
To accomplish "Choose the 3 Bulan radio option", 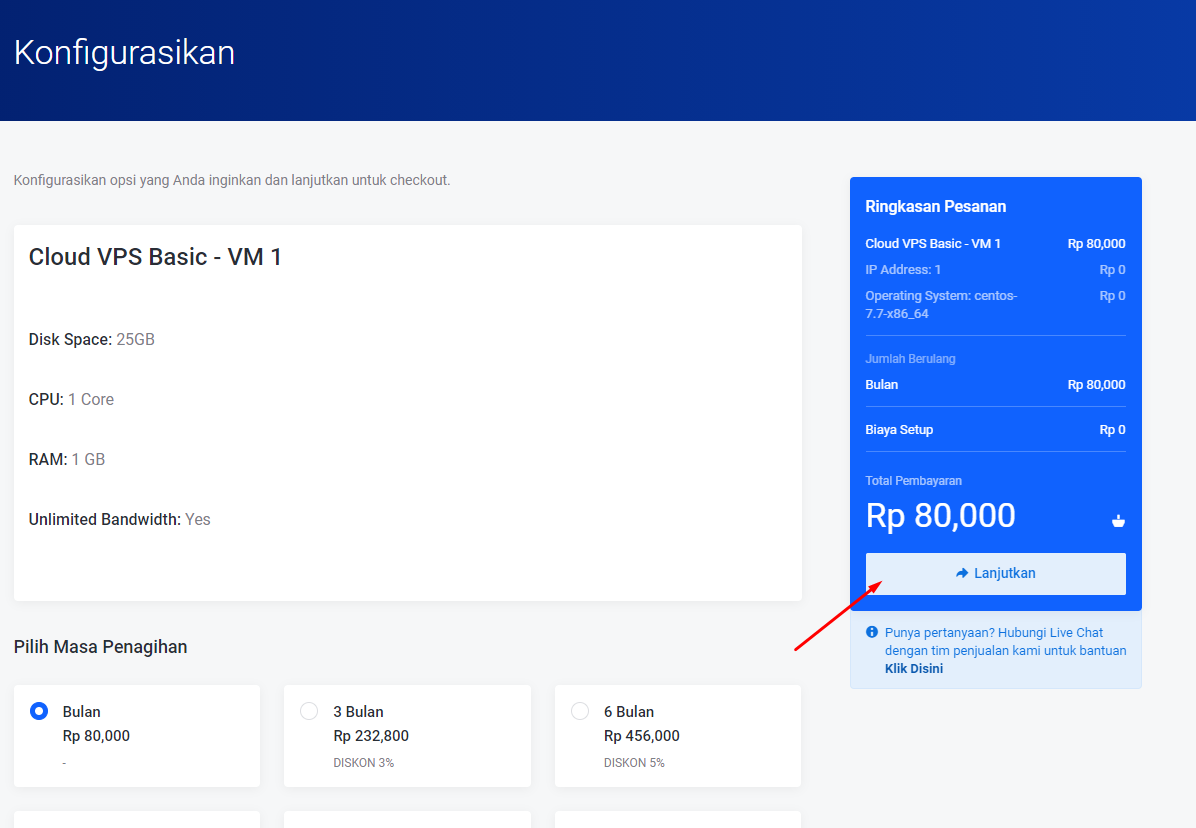I will pyautogui.click(x=309, y=711).
